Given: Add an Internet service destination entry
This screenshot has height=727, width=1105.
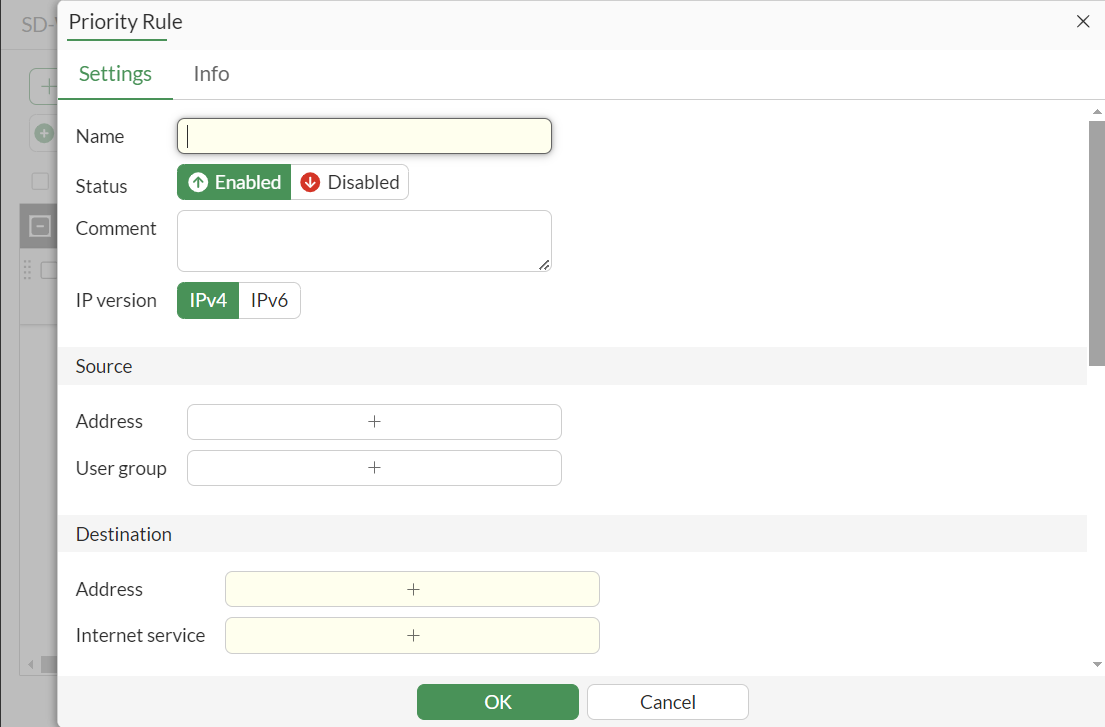Looking at the screenshot, I should (x=412, y=636).
